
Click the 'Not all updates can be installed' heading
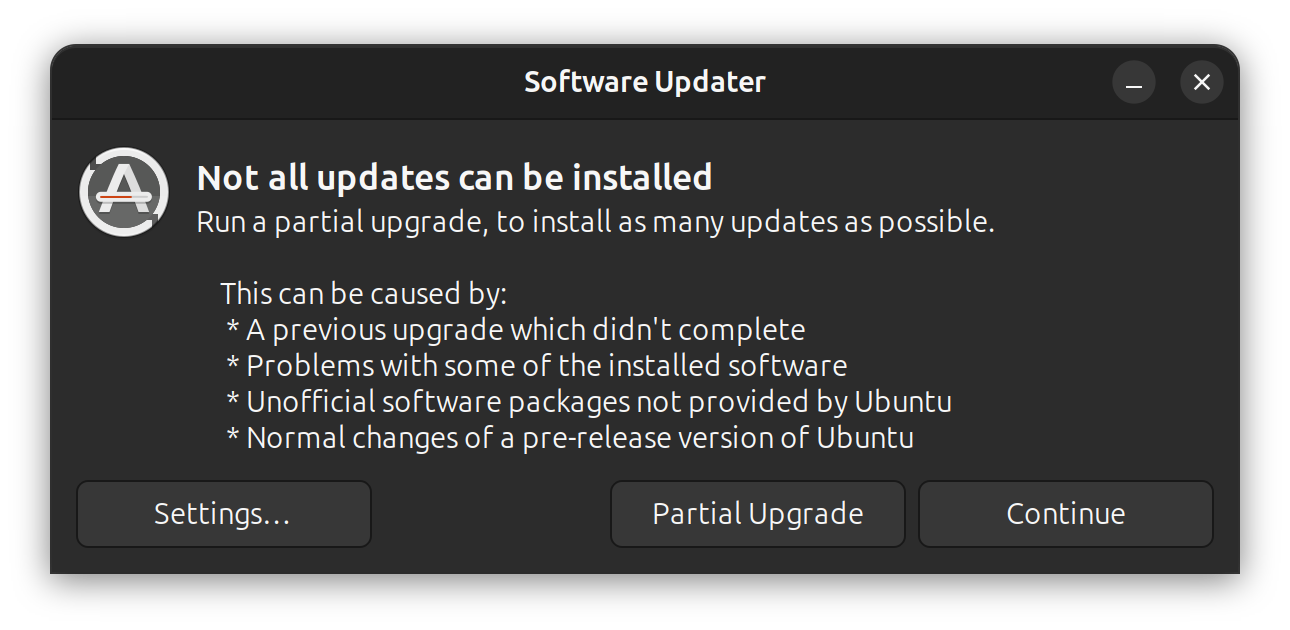454,178
